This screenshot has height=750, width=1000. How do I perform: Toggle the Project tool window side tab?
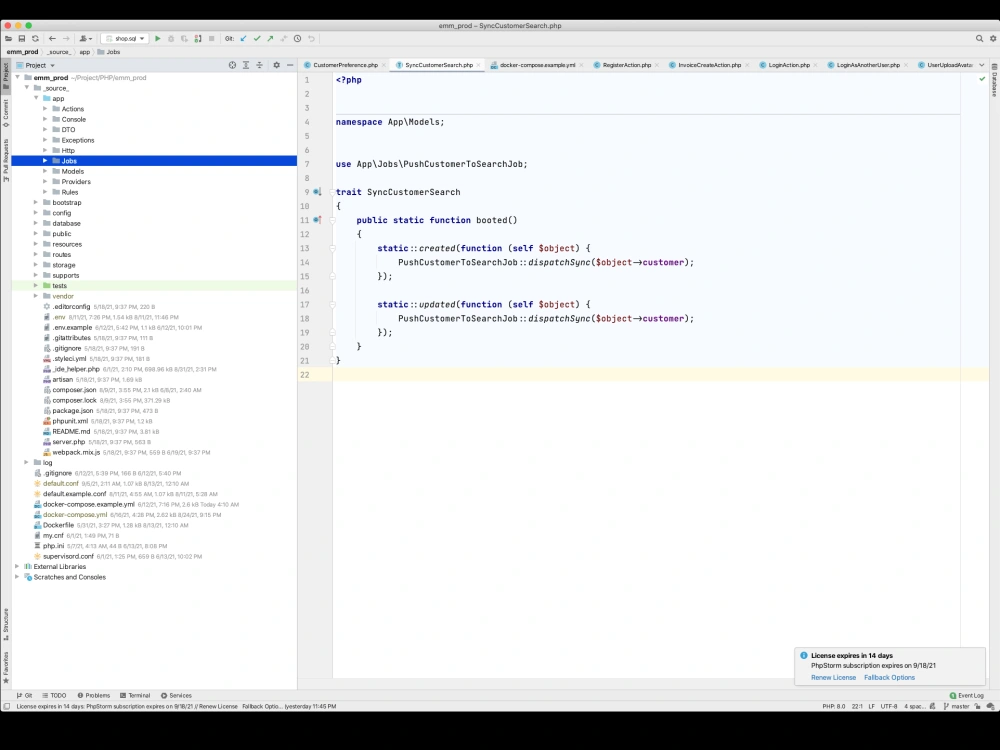(x=6, y=75)
